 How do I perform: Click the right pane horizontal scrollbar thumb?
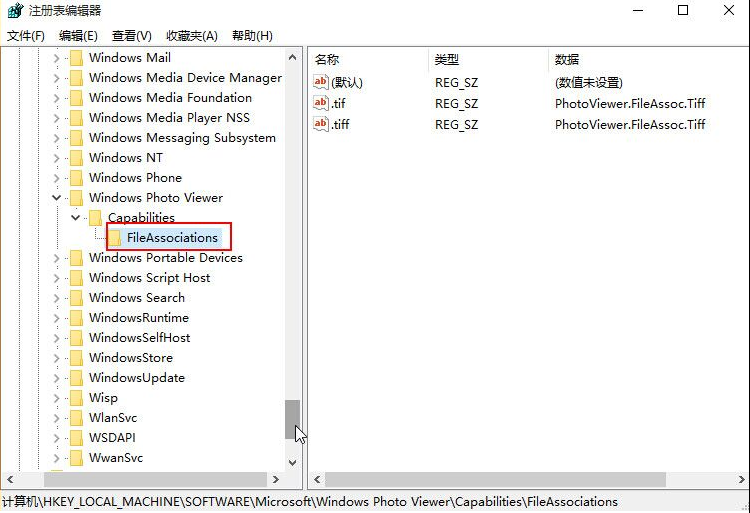click(x=495, y=480)
